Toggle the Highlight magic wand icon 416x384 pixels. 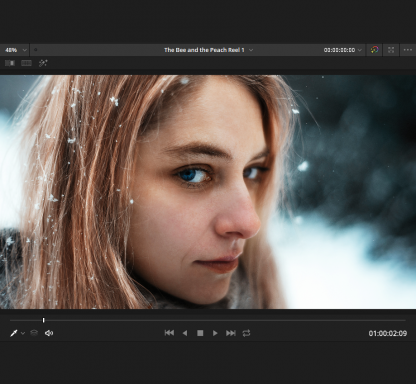pyautogui.click(x=43, y=63)
